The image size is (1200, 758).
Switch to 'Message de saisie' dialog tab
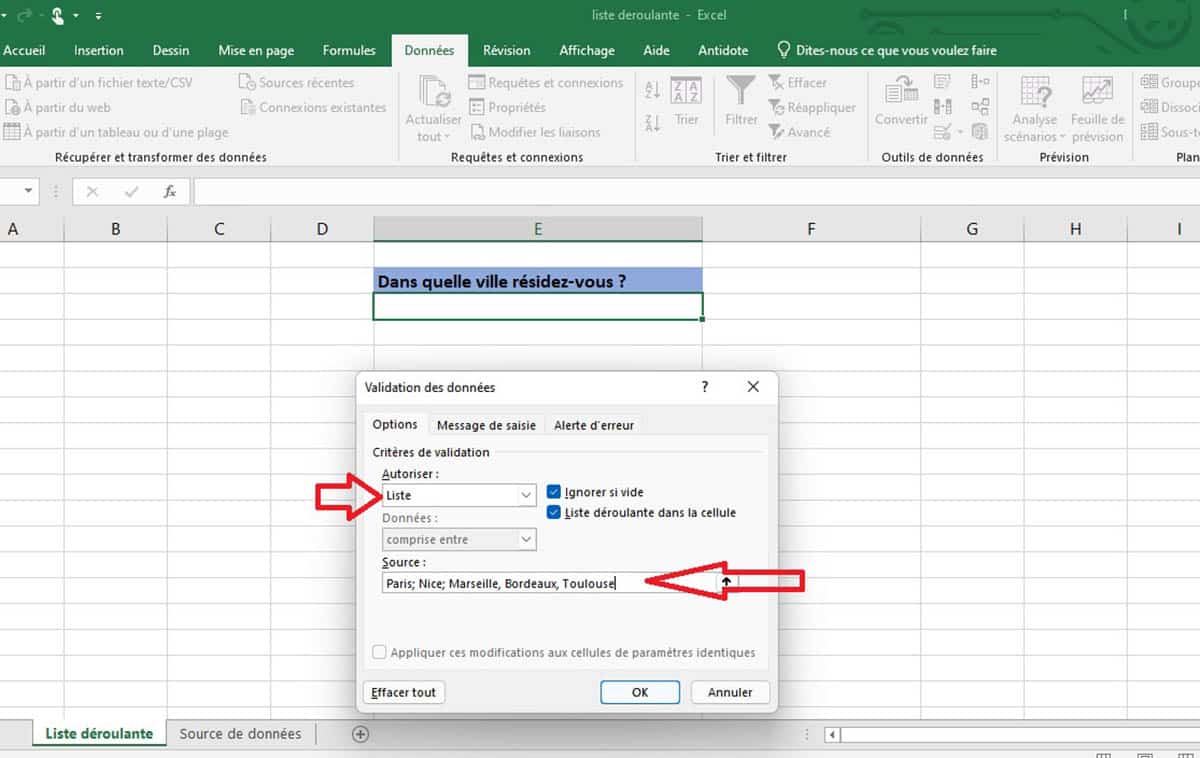click(x=486, y=425)
